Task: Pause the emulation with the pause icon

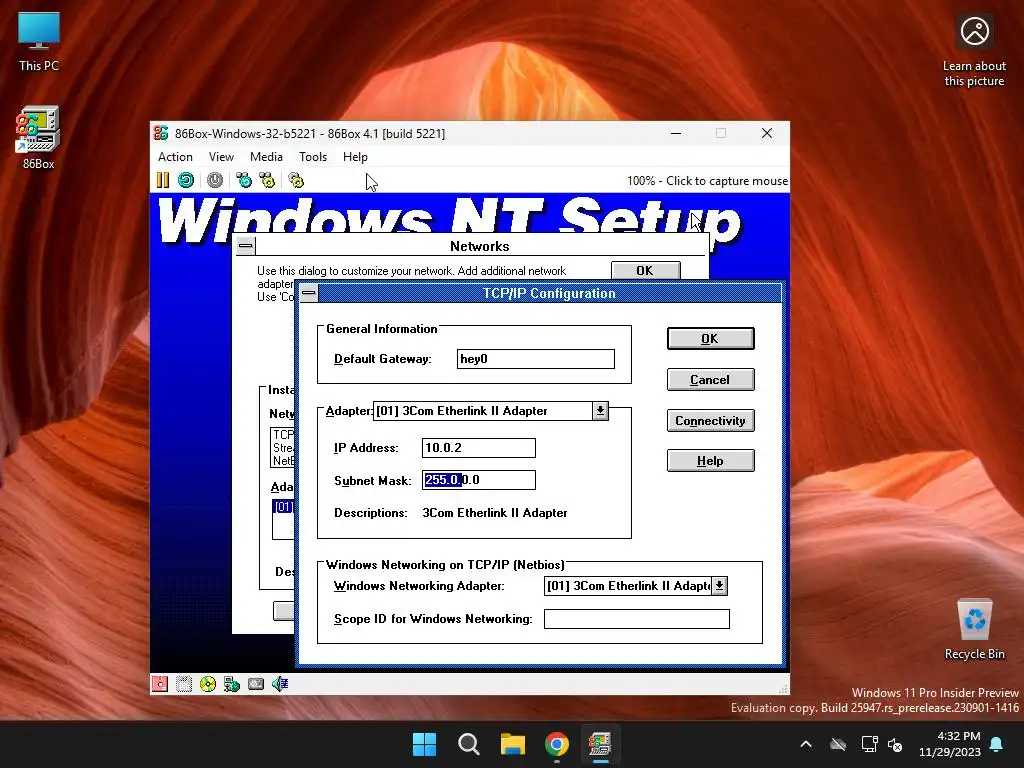Action: coord(163,180)
